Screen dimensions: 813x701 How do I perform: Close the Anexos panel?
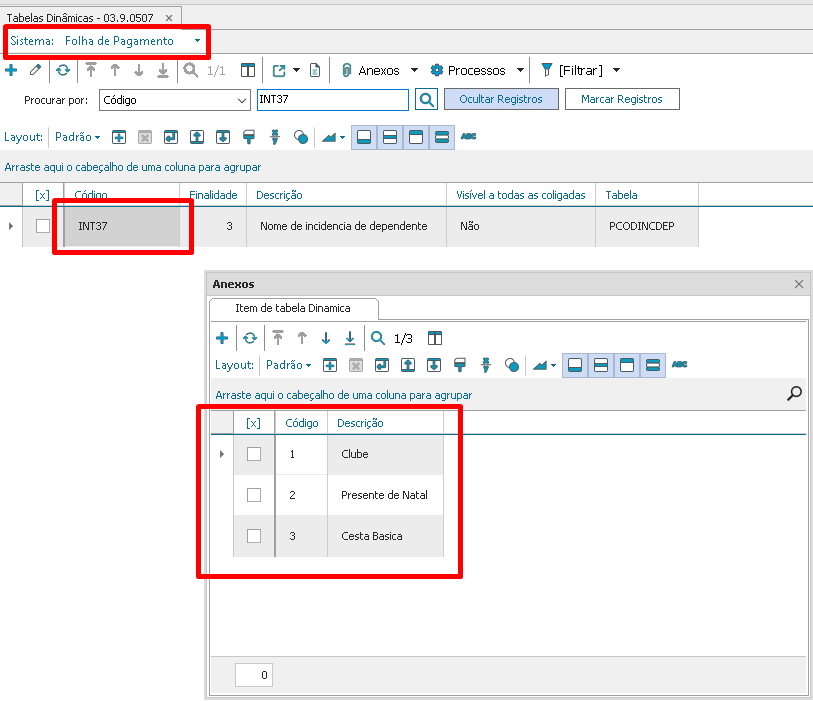pyautogui.click(x=798, y=284)
